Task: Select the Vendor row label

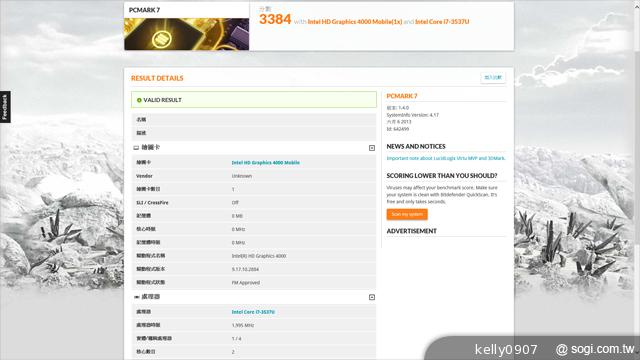Action: [x=144, y=176]
